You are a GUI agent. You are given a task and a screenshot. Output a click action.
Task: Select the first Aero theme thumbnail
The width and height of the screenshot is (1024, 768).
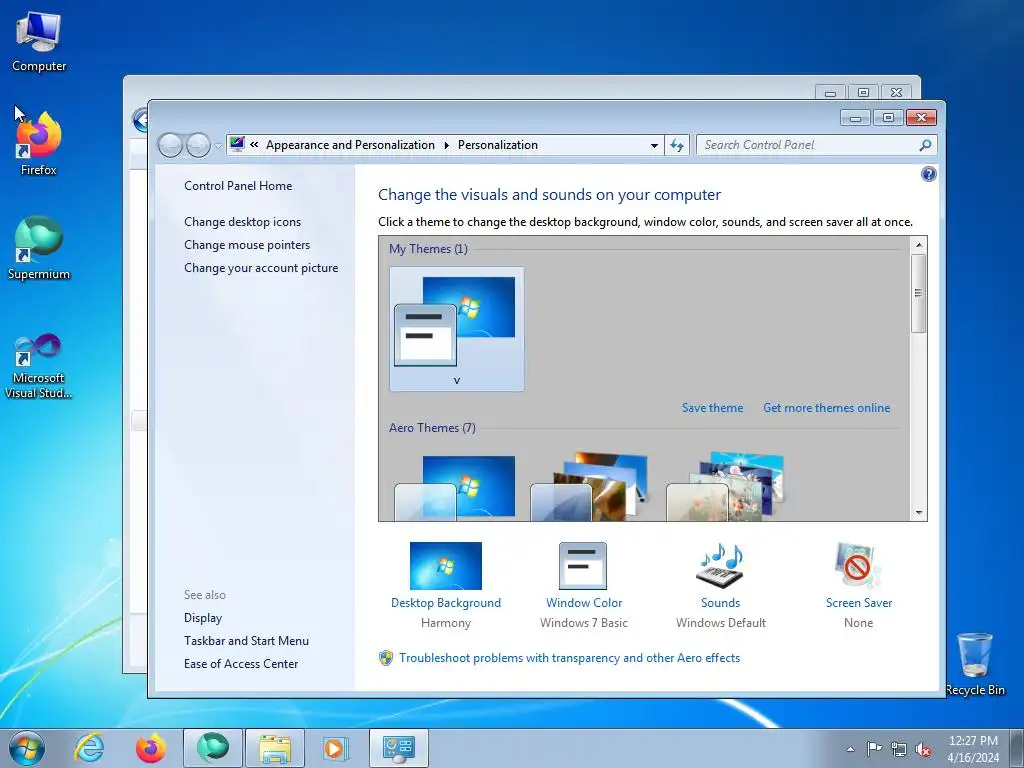(x=456, y=487)
